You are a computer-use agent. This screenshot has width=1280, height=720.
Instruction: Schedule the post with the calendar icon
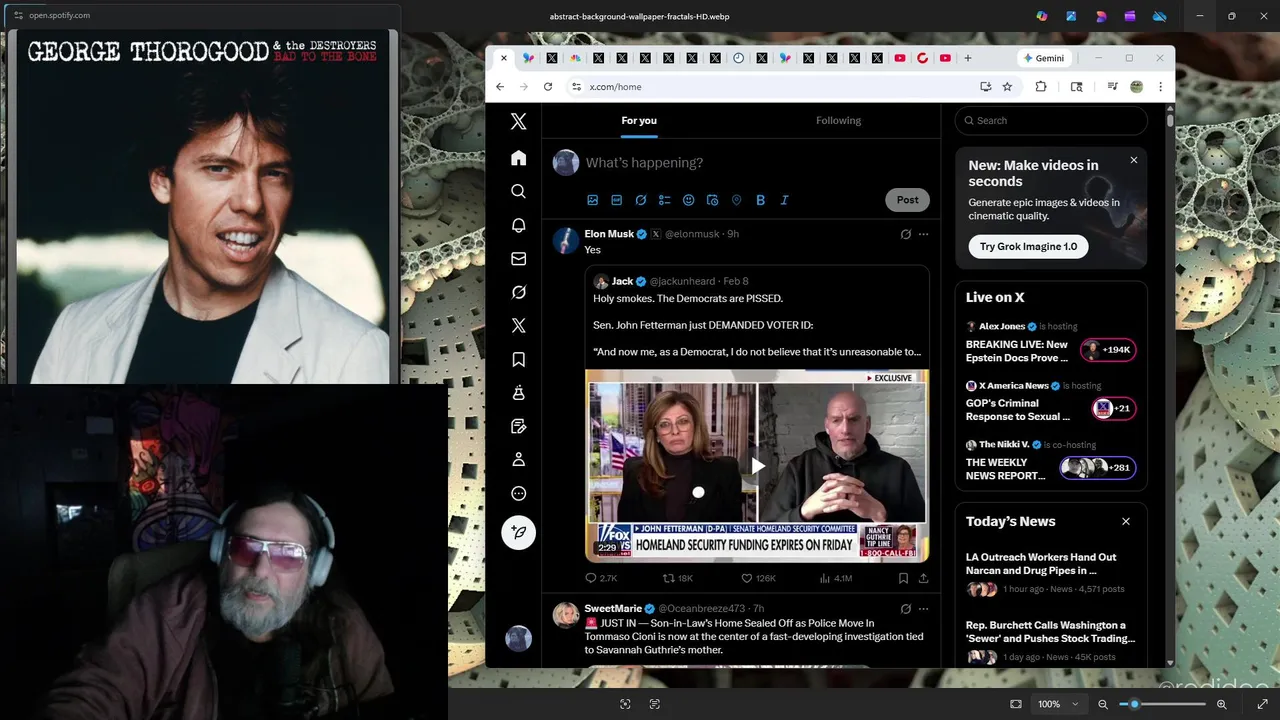(712, 200)
